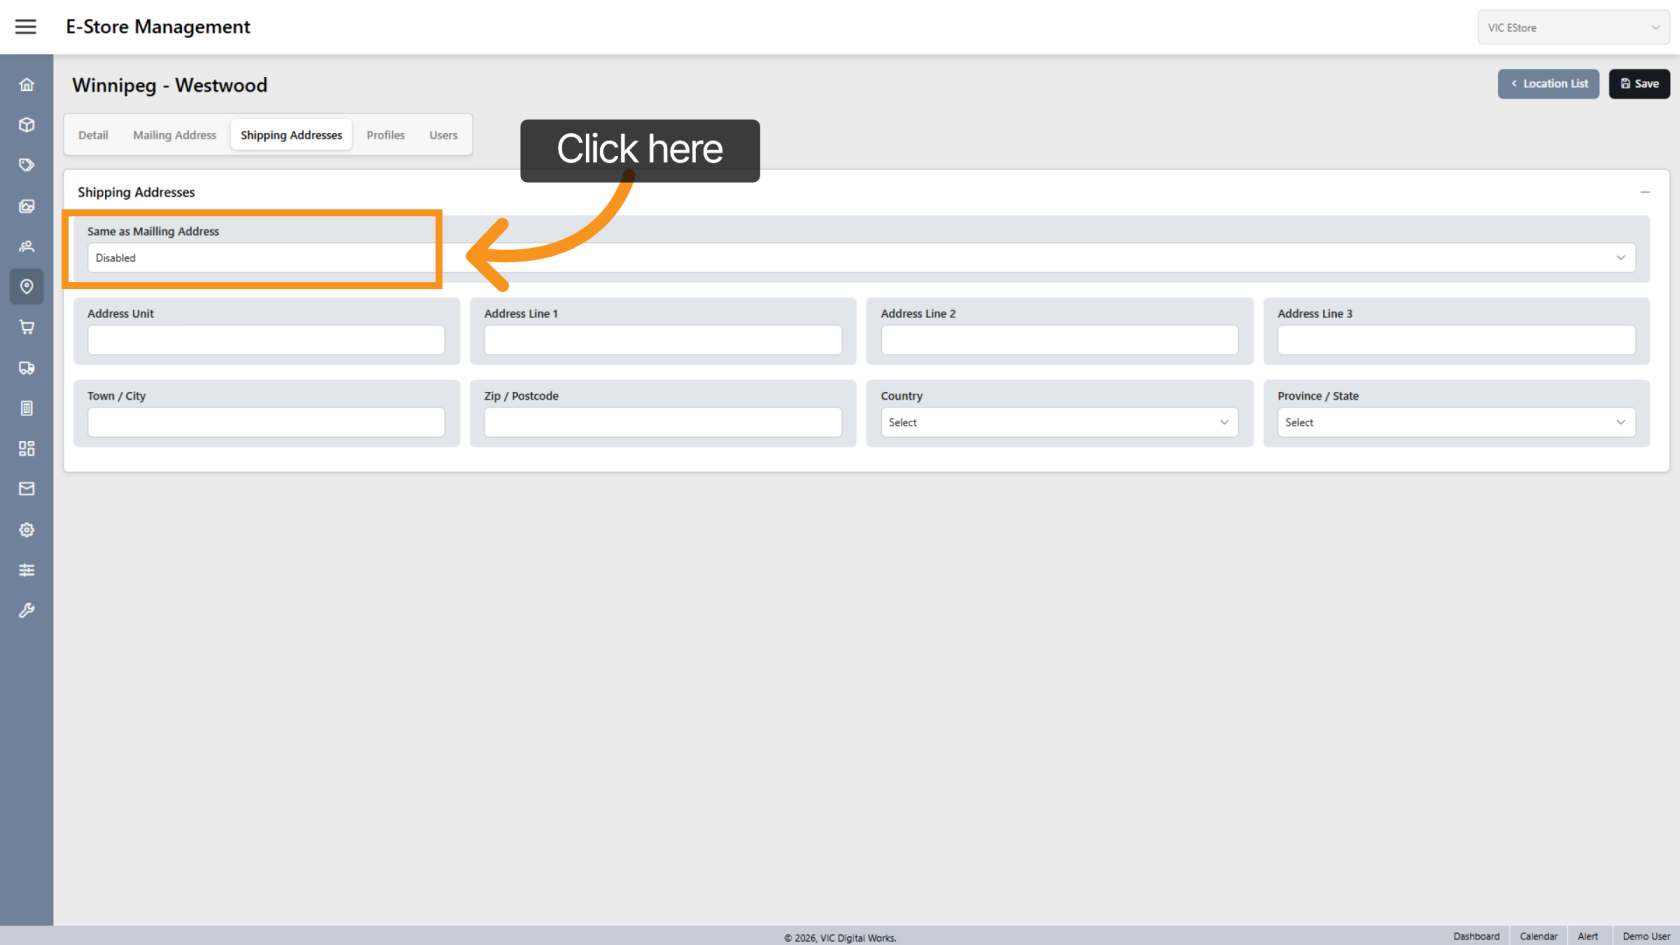Open the gear settings icon in sidebar

click(x=27, y=530)
